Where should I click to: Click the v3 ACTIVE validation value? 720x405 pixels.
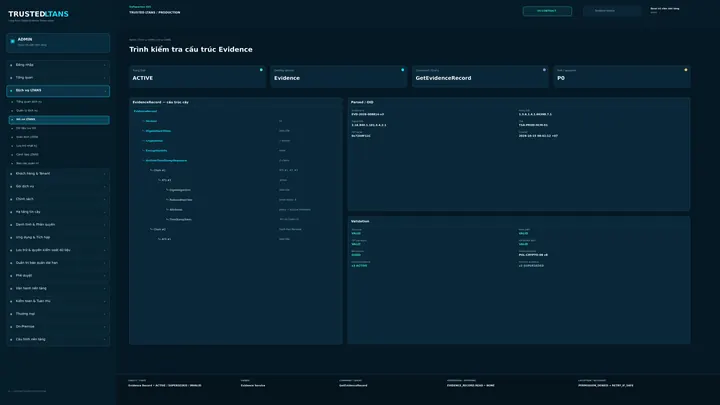pyautogui.click(x=359, y=266)
